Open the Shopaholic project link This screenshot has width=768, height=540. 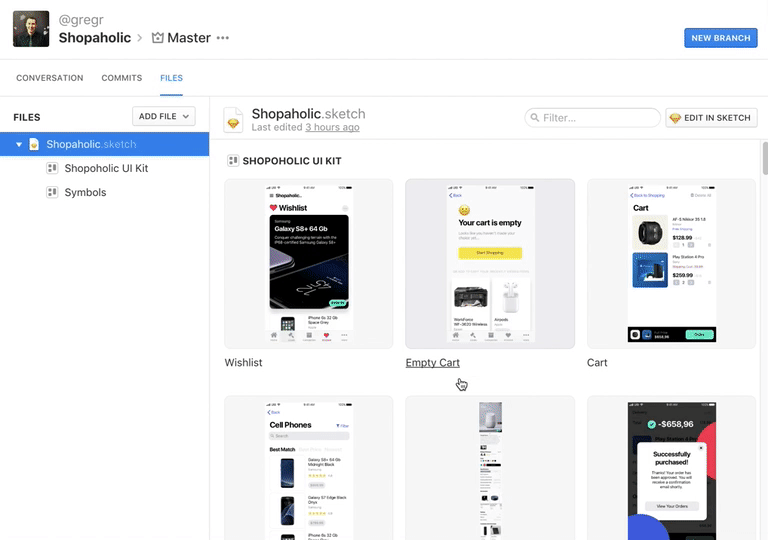click(95, 38)
